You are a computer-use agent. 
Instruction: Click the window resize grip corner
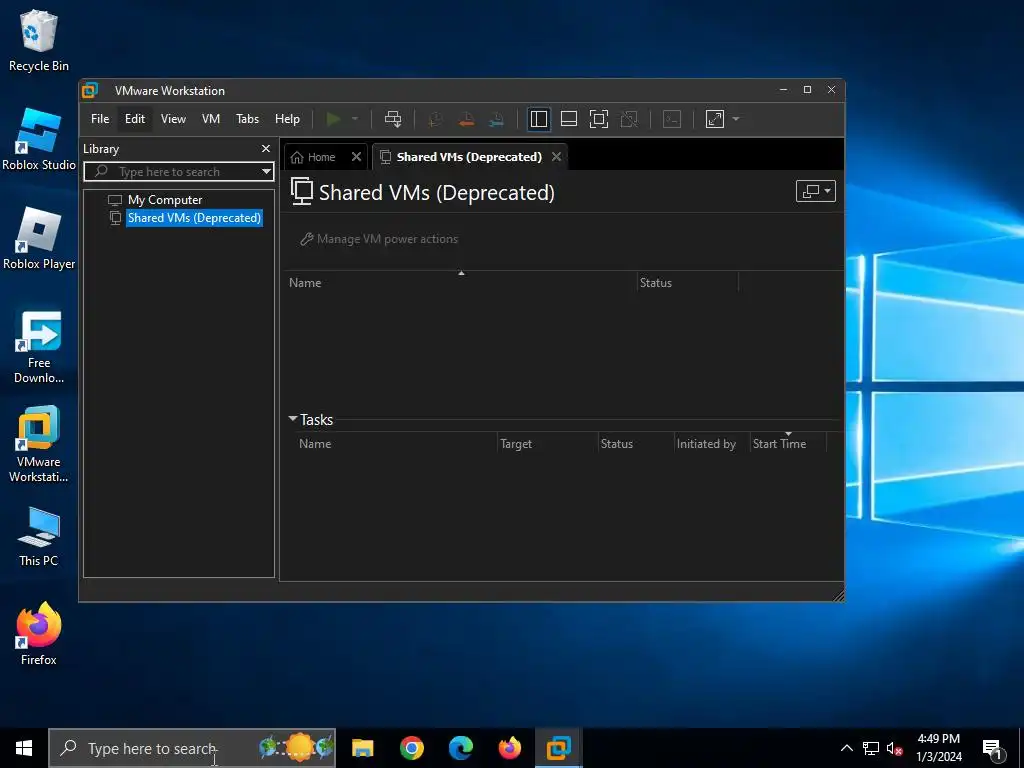[x=839, y=595]
